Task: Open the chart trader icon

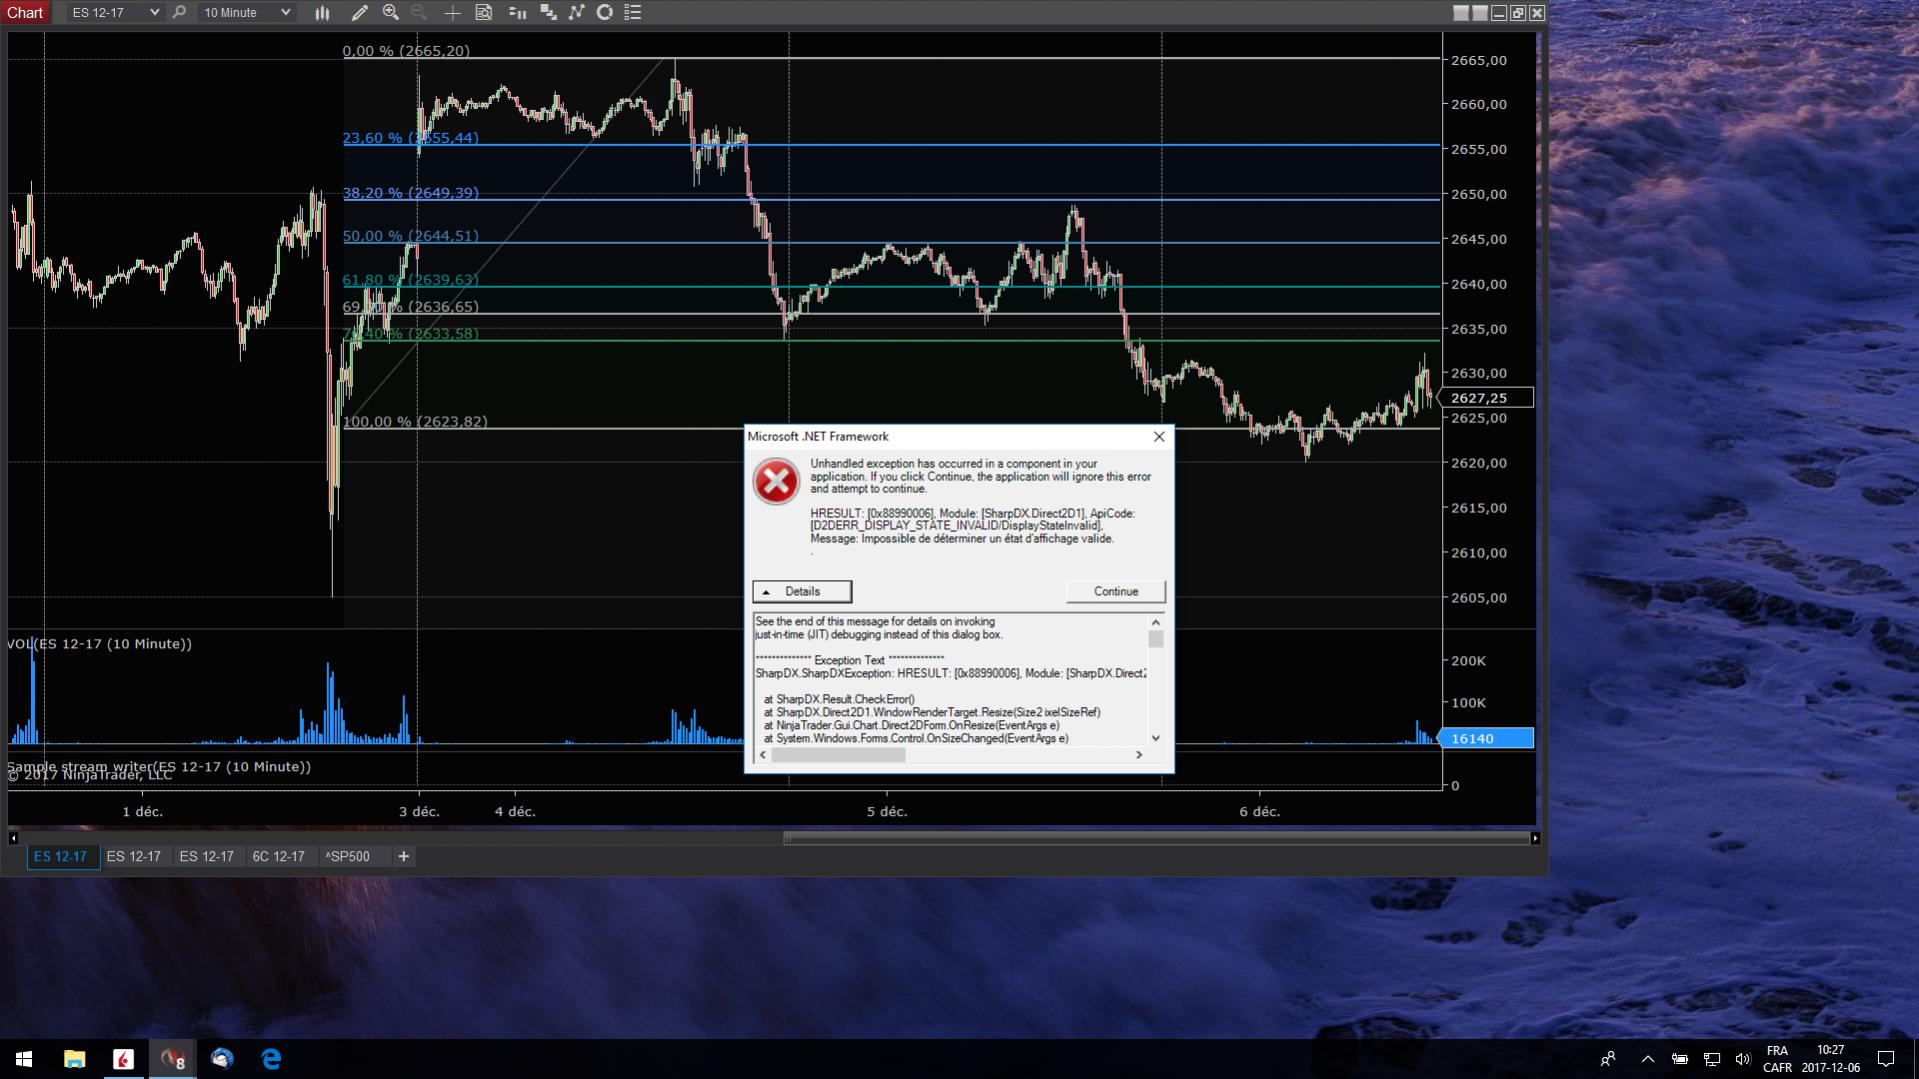Action: 517,12
